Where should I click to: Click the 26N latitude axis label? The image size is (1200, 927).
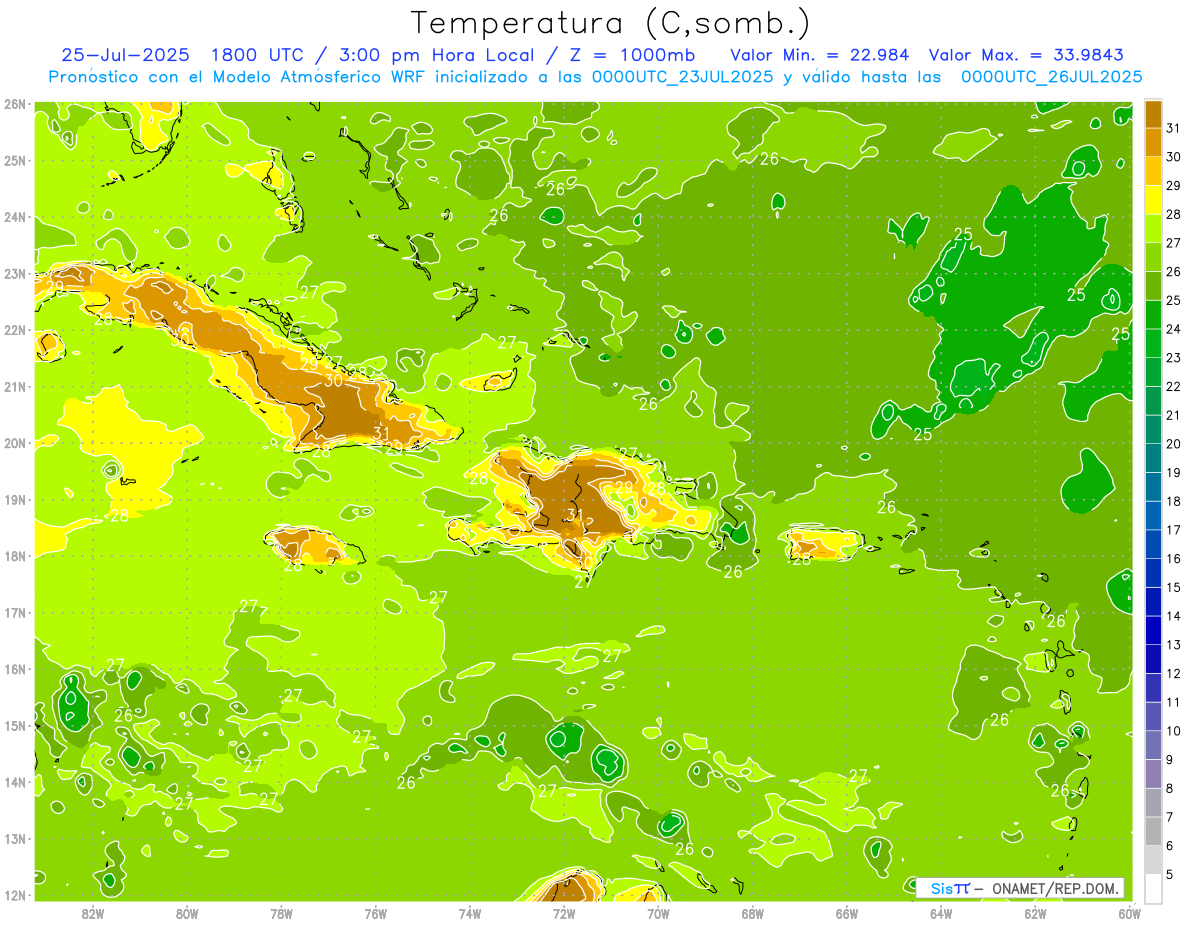(x=15, y=104)
